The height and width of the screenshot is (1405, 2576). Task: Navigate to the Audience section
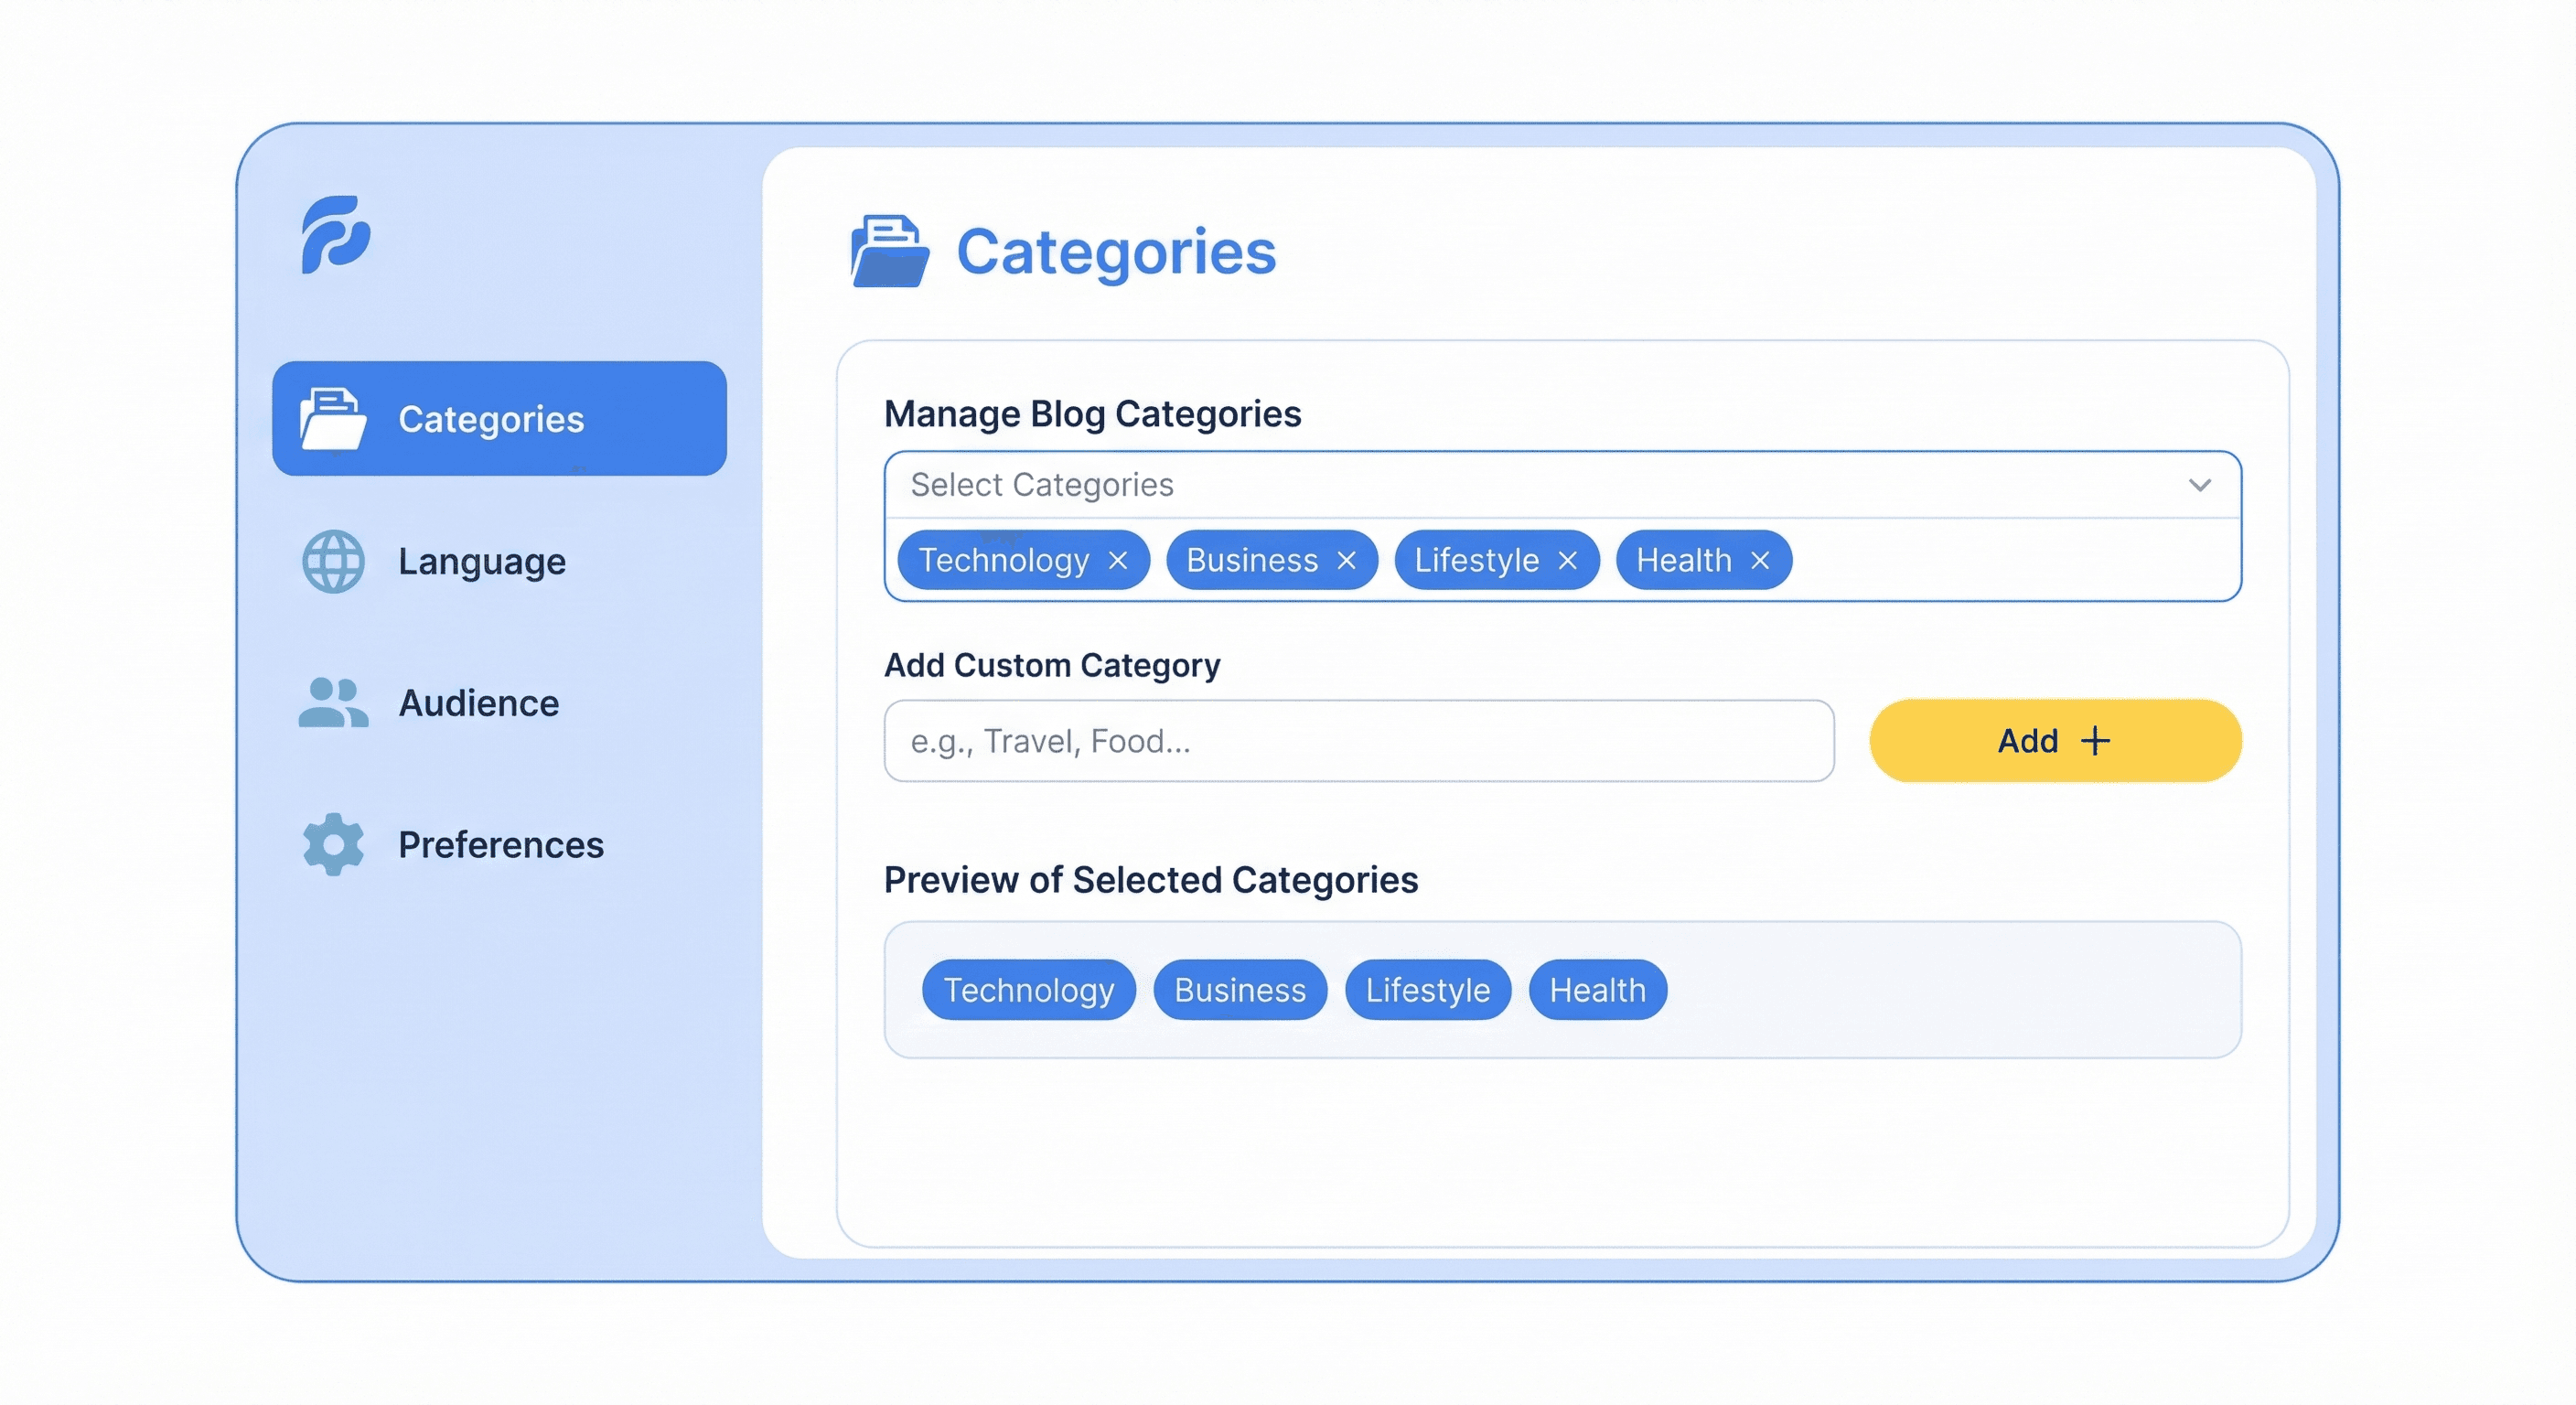click(x=479, y=703)
